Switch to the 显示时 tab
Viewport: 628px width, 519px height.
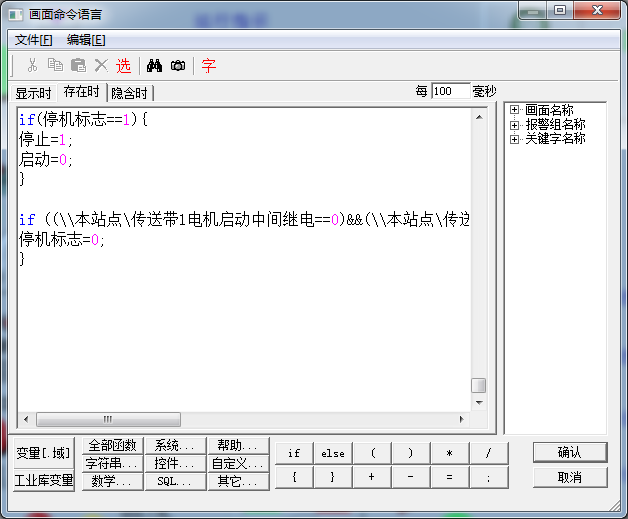coord(33,93)
